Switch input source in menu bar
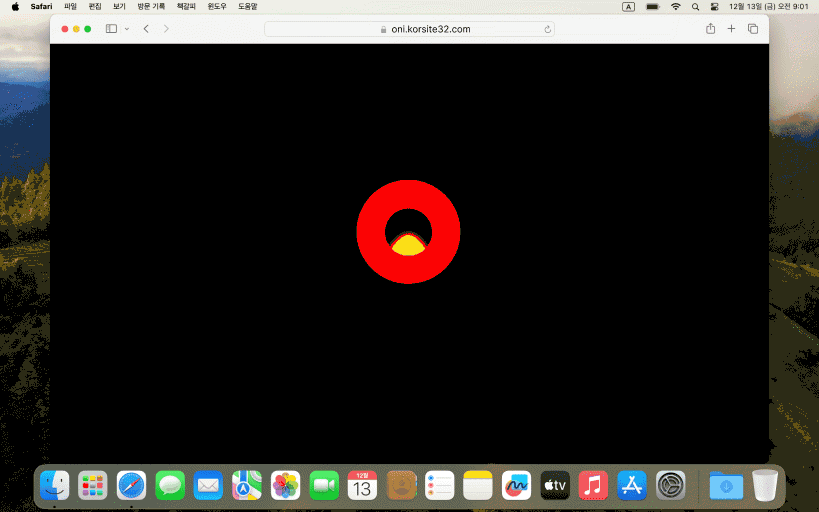This screenshot has width=819, height=512. [628, 7]
